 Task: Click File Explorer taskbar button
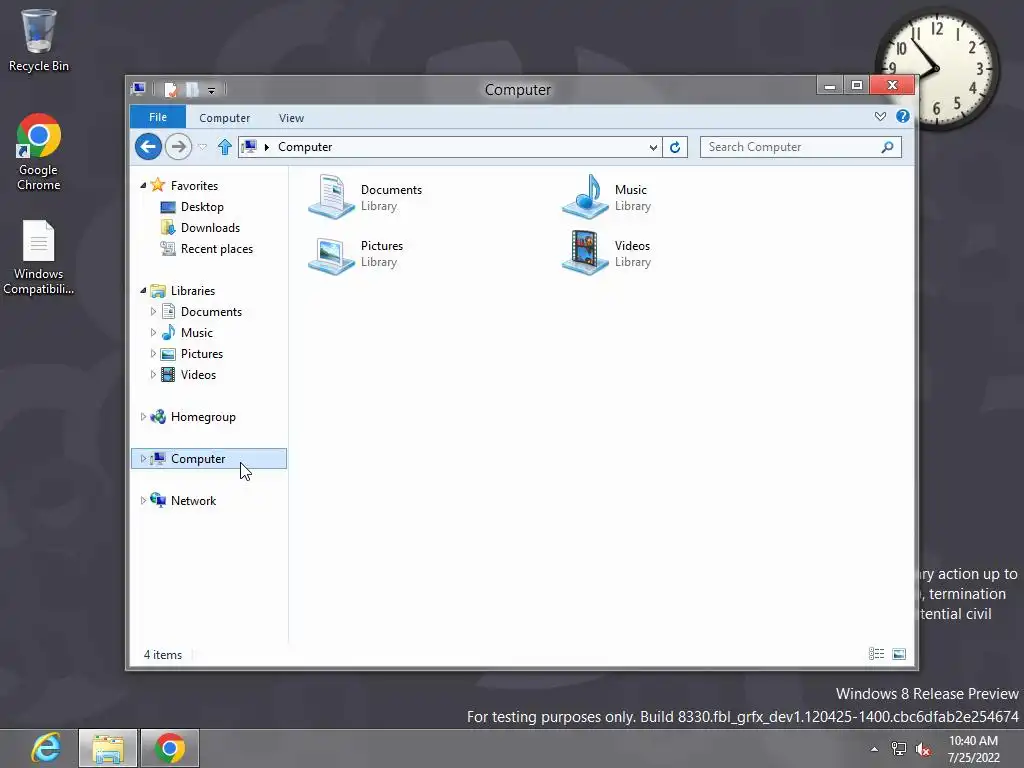[x=108, y=748]
